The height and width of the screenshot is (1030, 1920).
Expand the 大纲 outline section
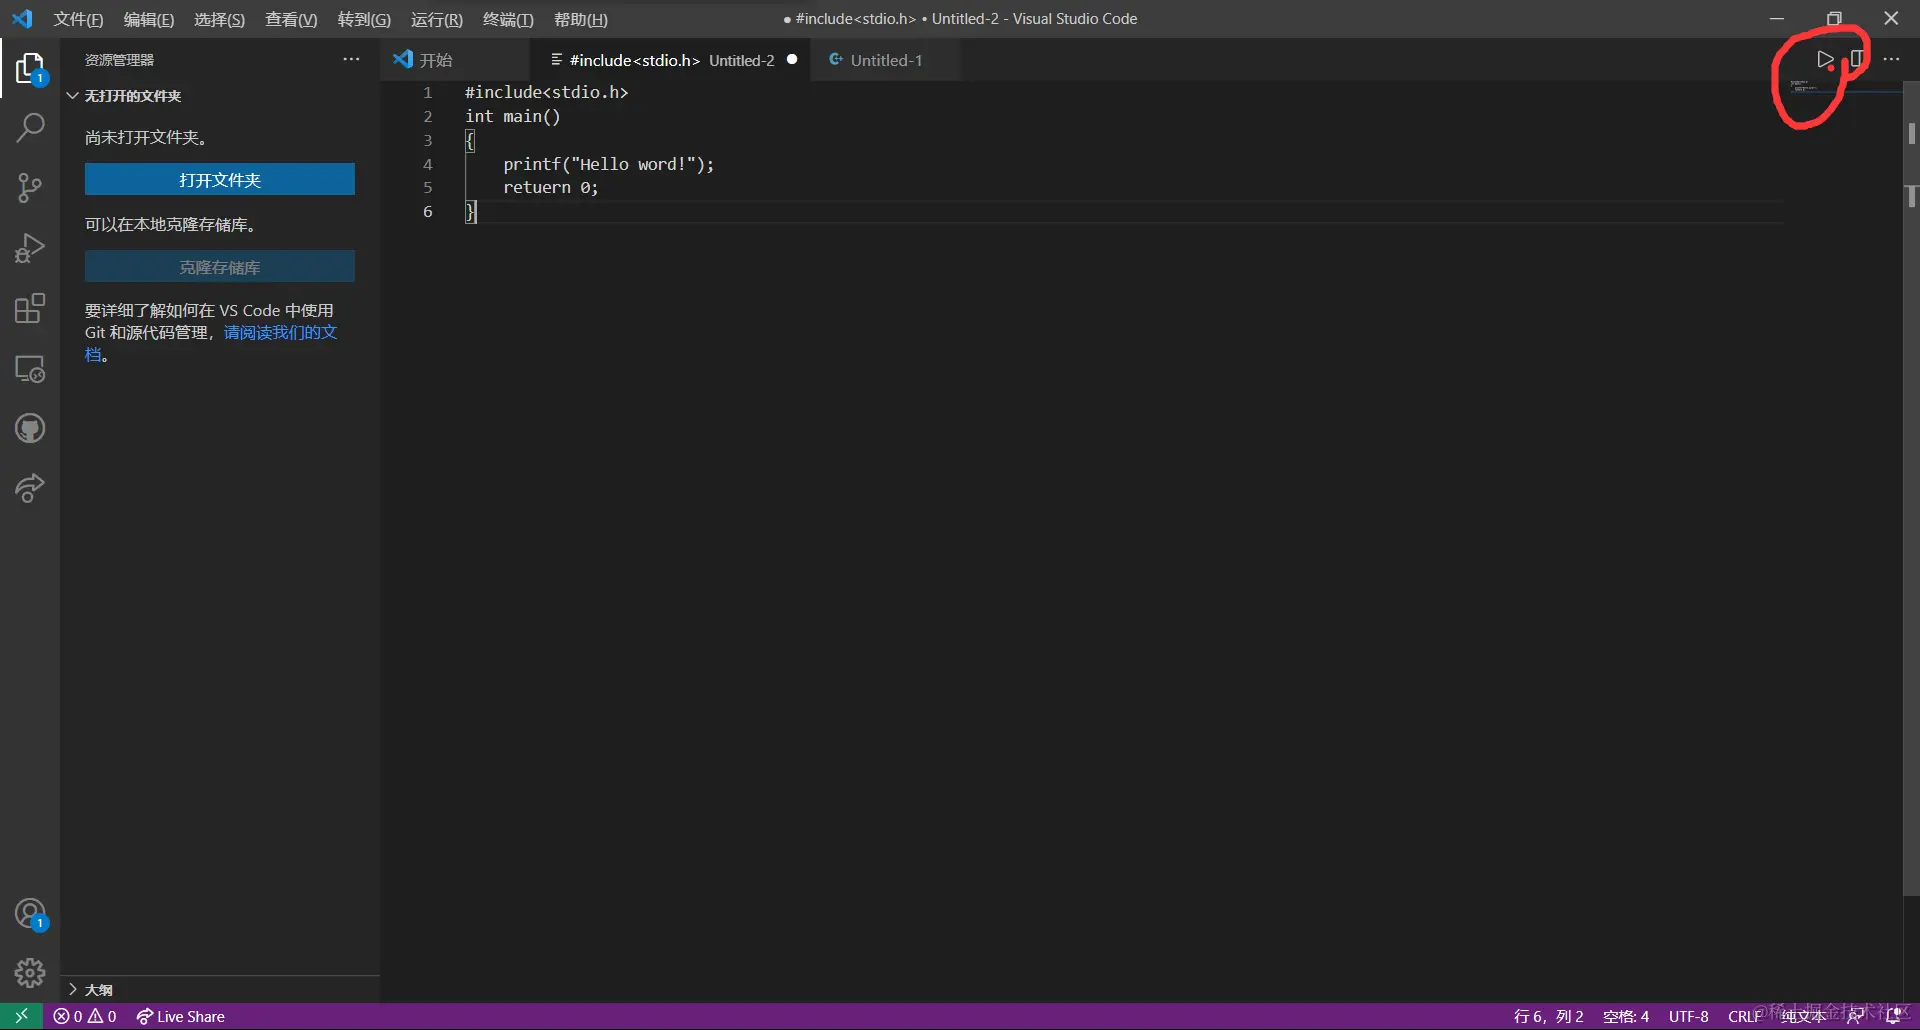coord(220,989)
